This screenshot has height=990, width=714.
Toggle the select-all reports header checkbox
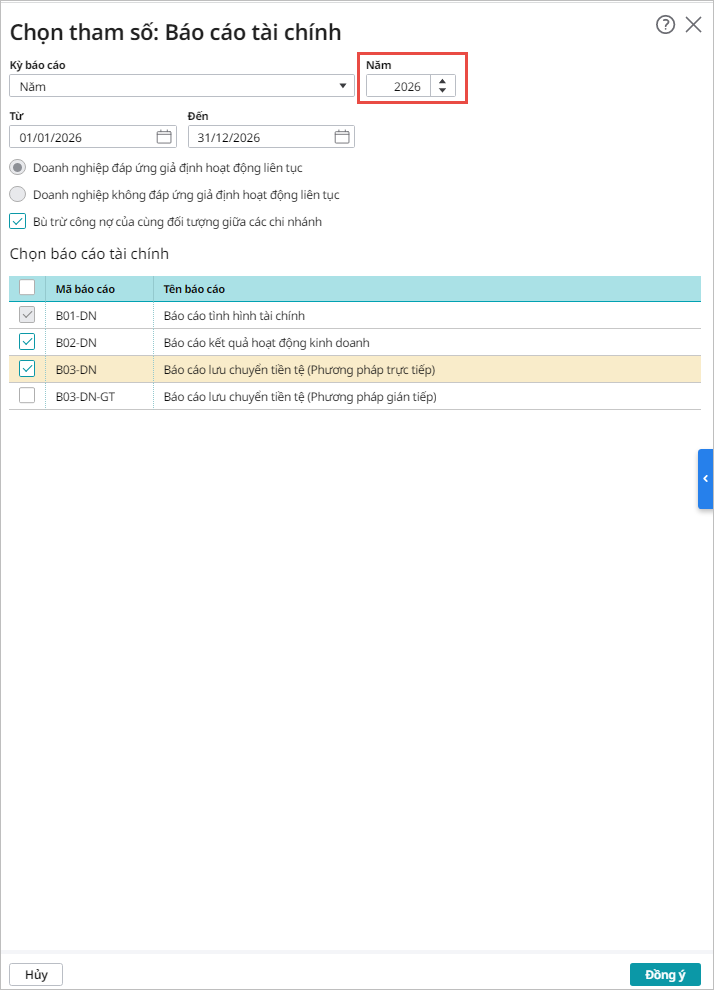coord(27,288)
